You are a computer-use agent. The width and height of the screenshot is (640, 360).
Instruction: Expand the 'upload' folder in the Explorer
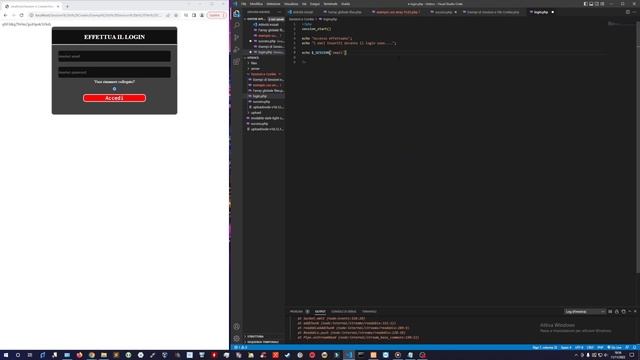click(256, 113)
